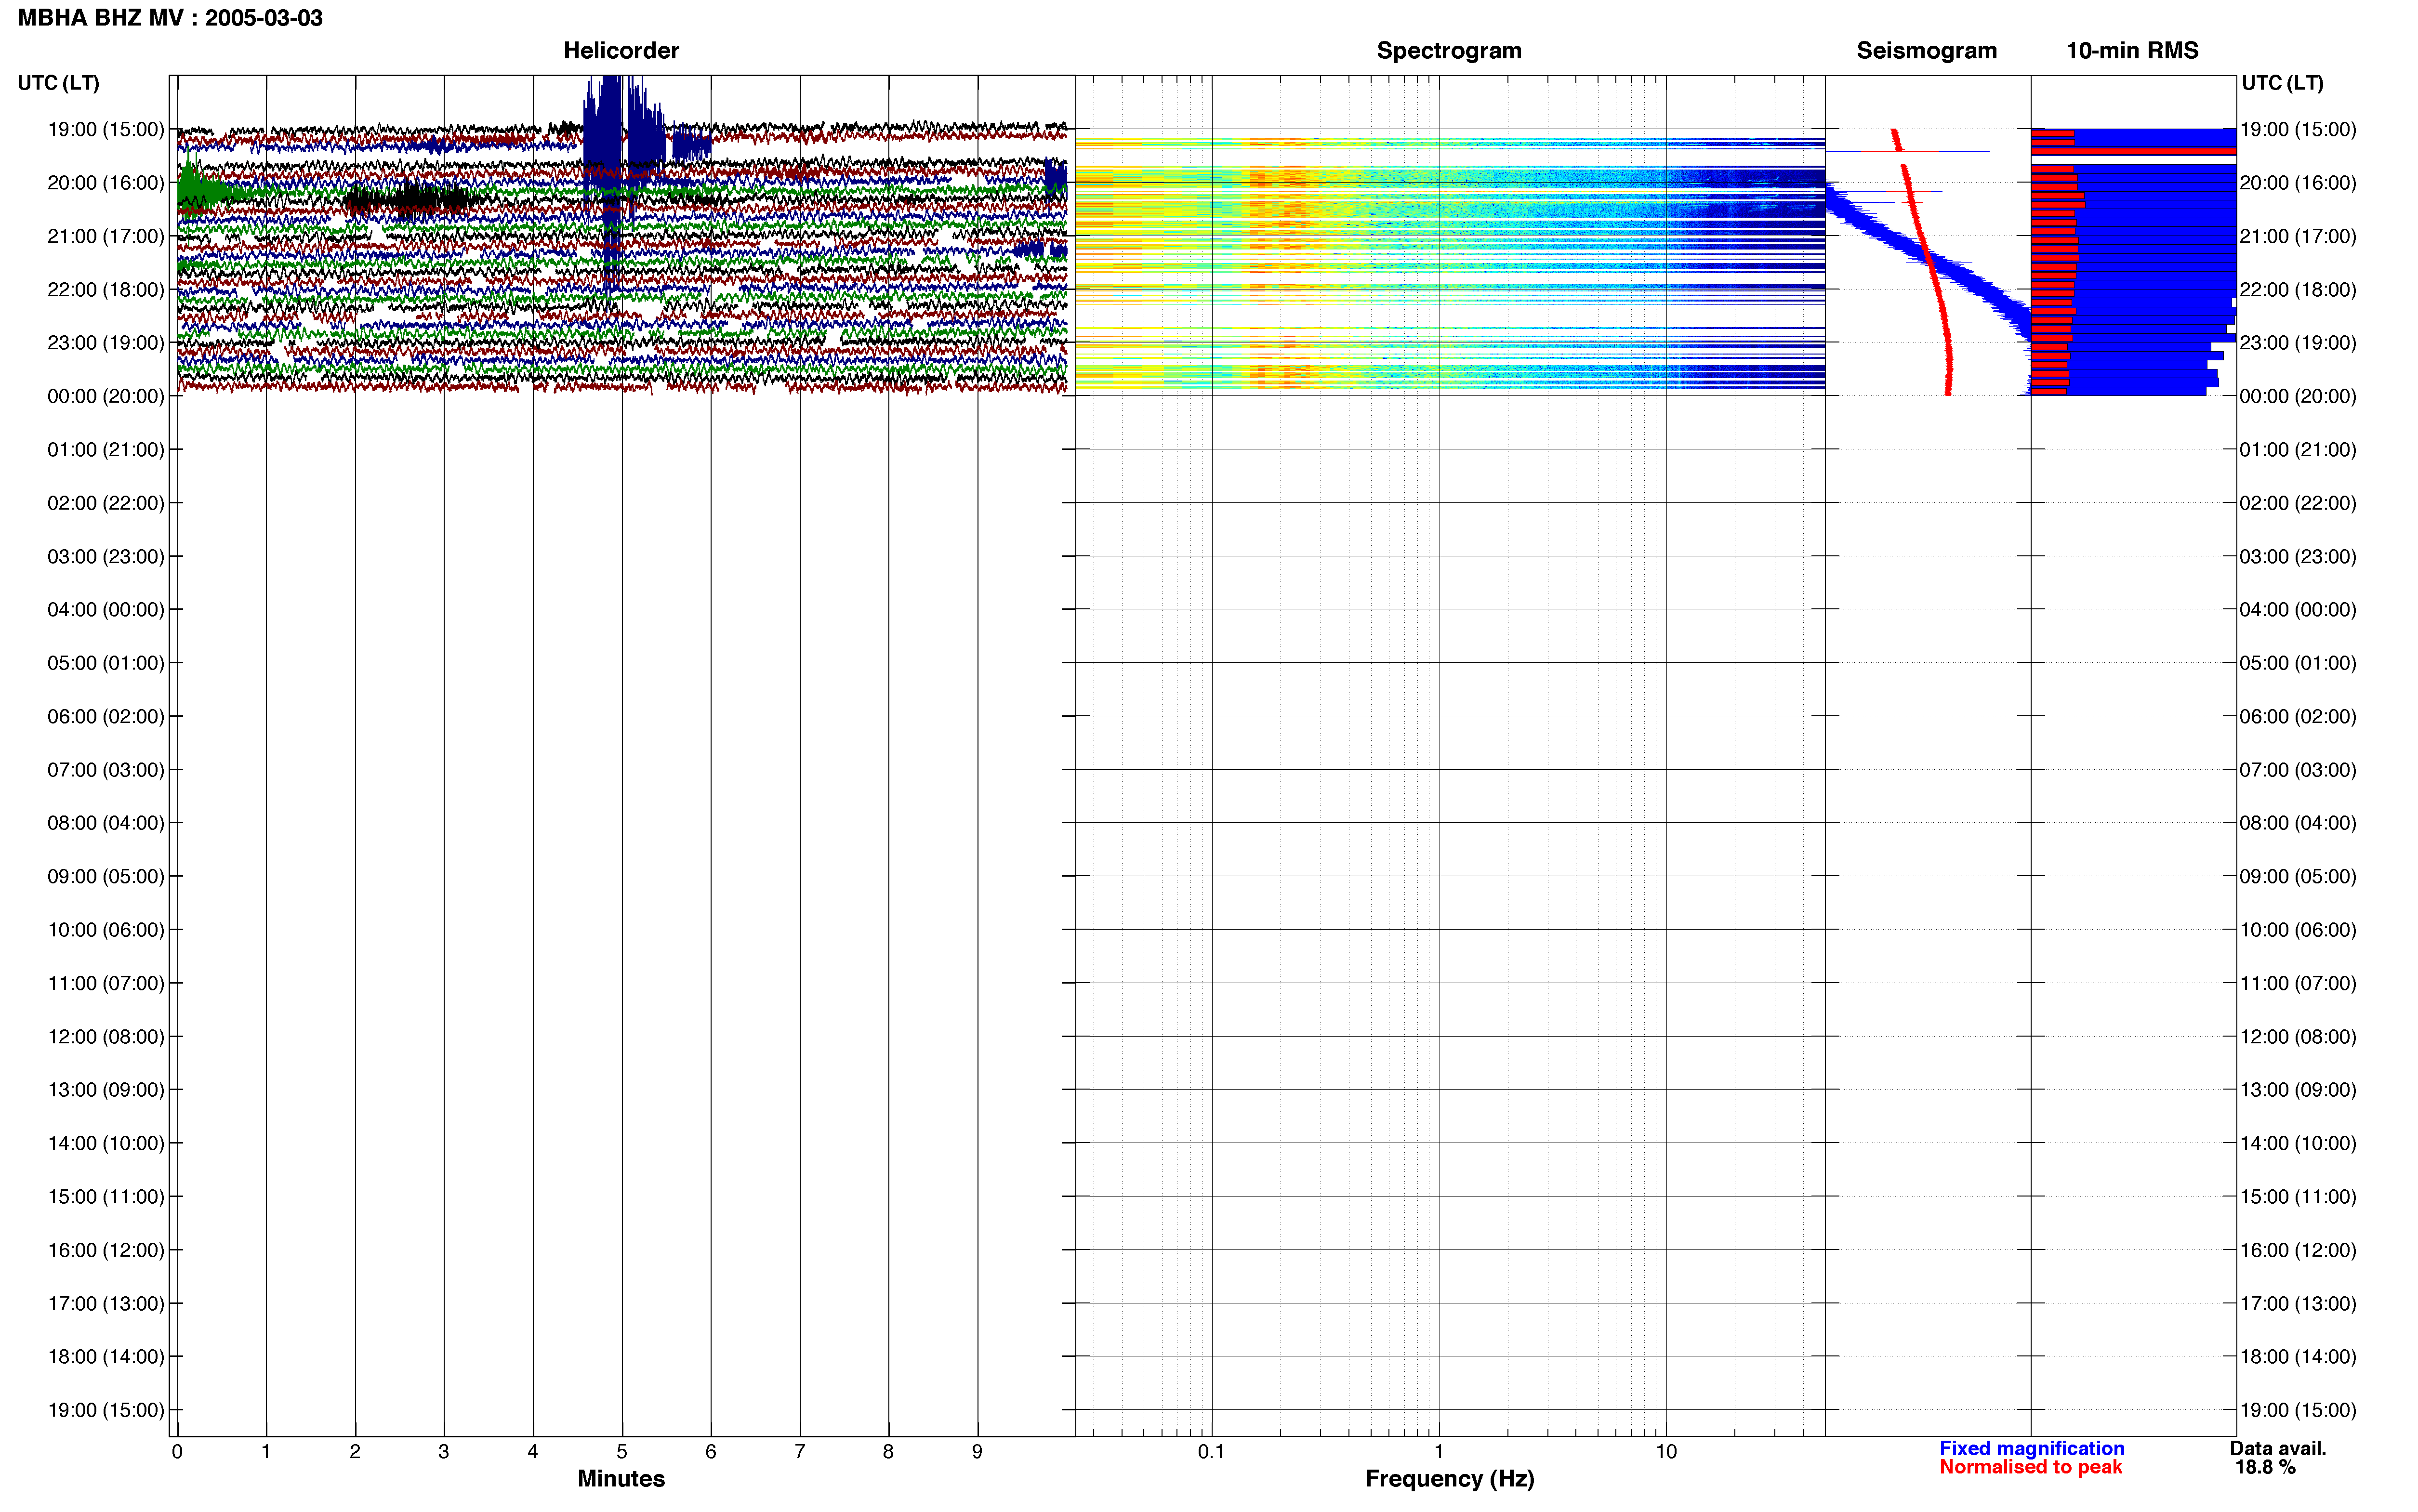The height and width of the screenshot is (1512, 2418).
Task: Click right axis label '02:00 (22:00)'
Action: pyautogui.click(x=2298, y=503)
